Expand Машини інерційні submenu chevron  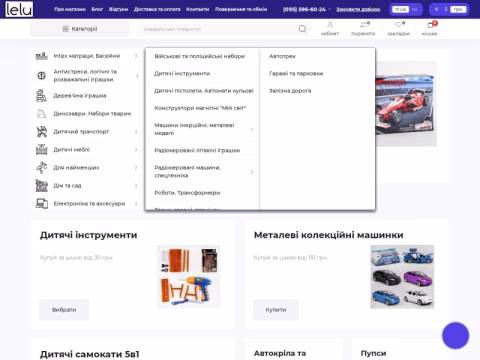pos(252,129)
